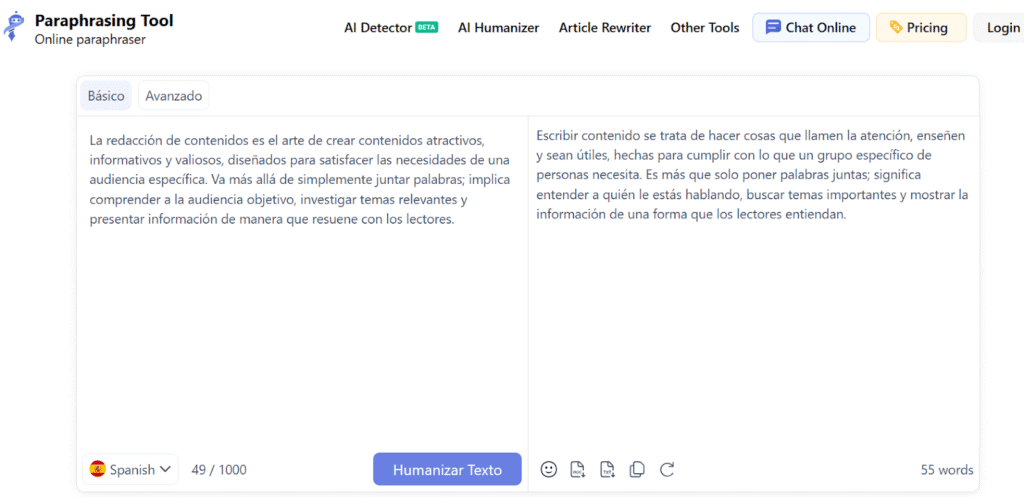The height and width of the screenshot is (497, 1024).
Task: Open the Chat Online button
Action: click(811, 28)
